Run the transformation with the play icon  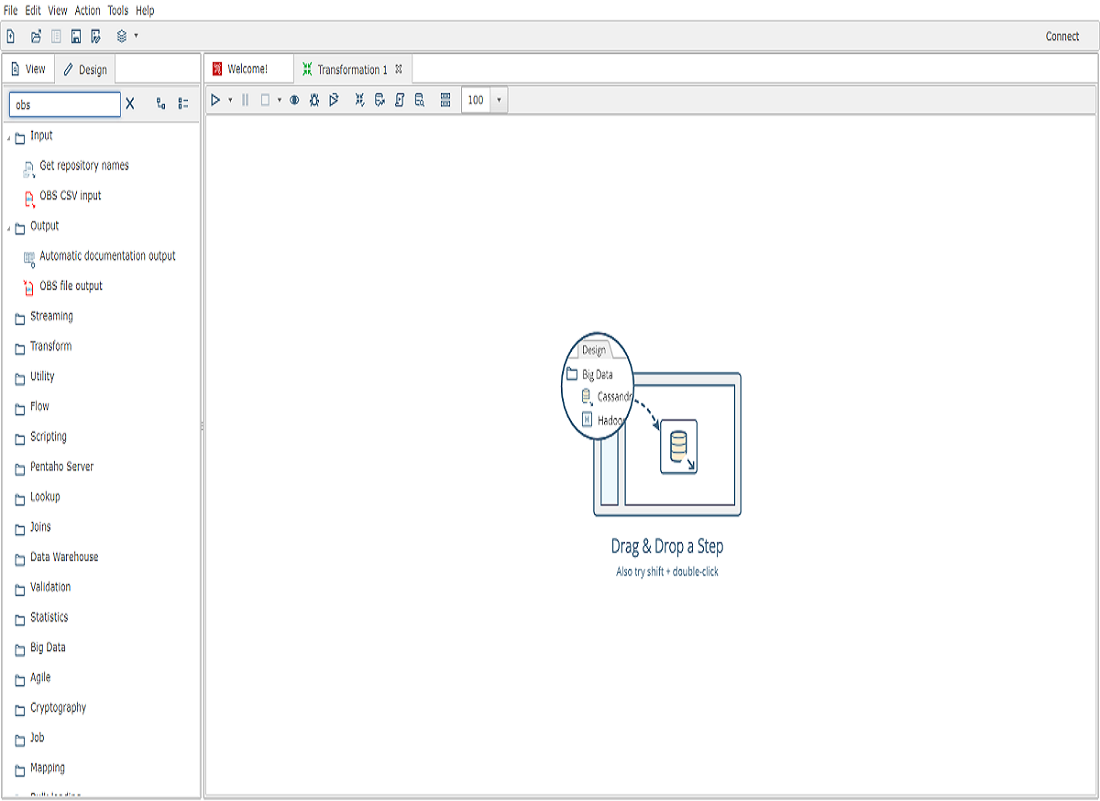(215, 100)
